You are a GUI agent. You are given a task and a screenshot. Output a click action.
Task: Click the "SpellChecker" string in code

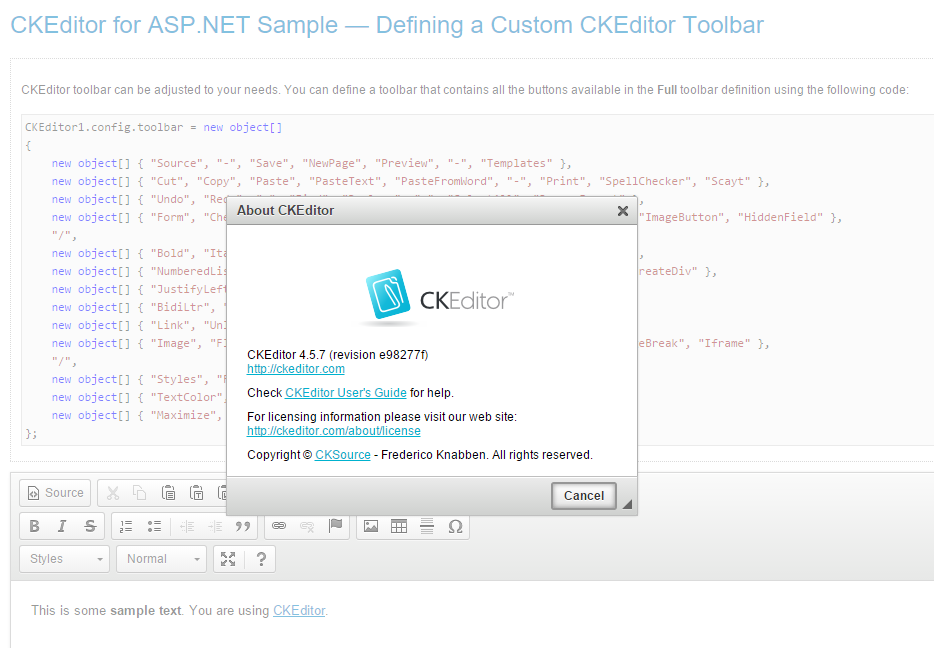coord(645,181)
